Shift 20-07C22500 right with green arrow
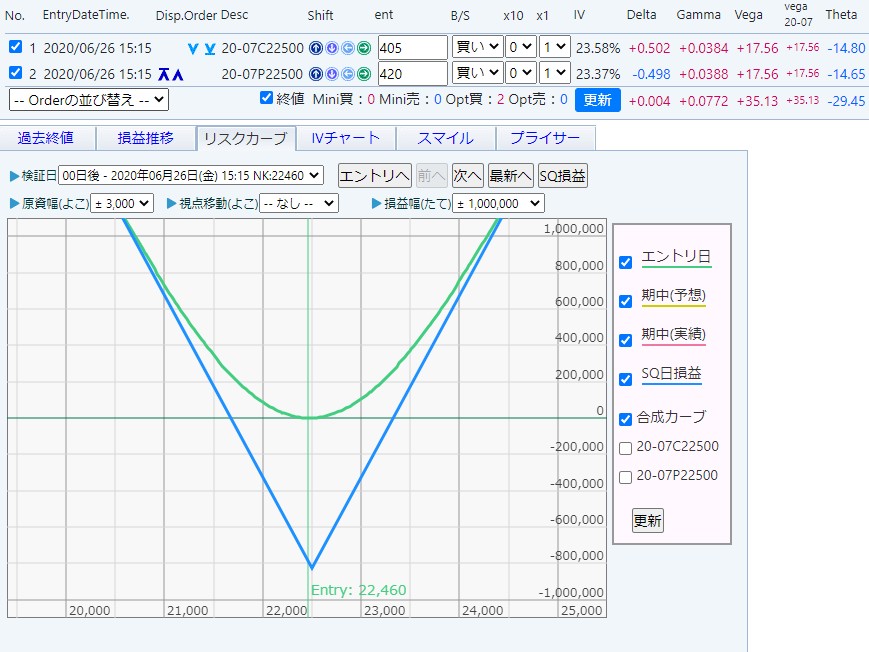The image size is (869, 652). click(364, 48)
